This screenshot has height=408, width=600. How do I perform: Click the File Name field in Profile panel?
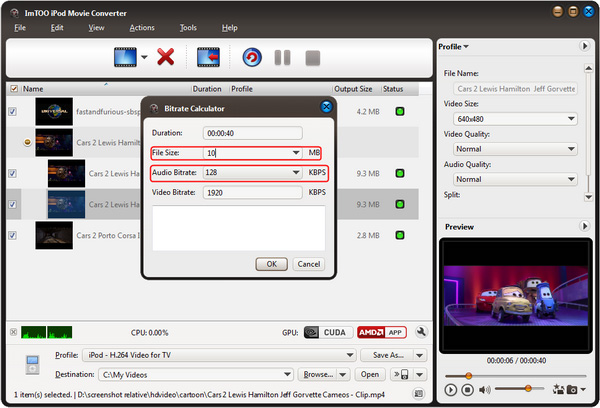[515, 89]
